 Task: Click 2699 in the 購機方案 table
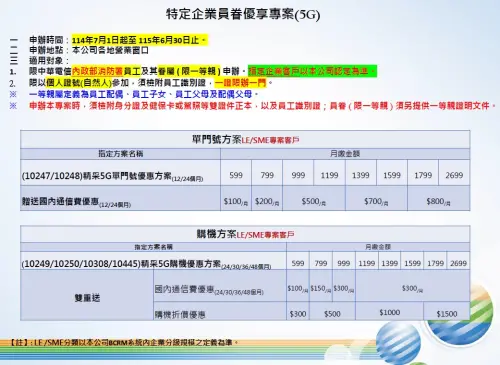click(458, 263)
